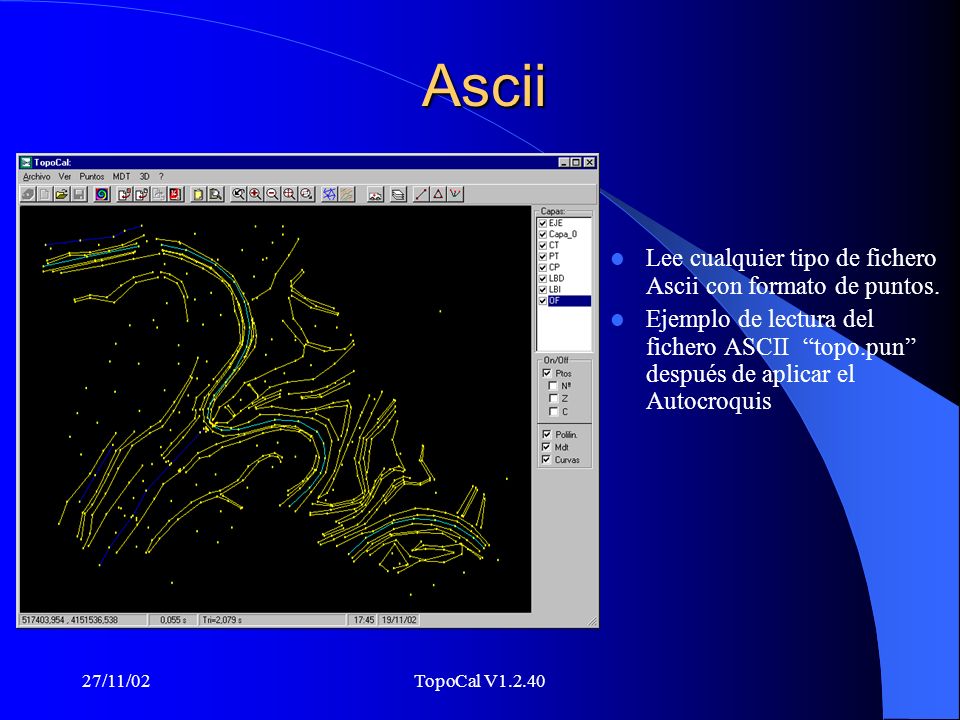Viewport: 960px width, 720px height.
Task: Click the zoom extents crosshair icon
Action: (x=290, y=194)
